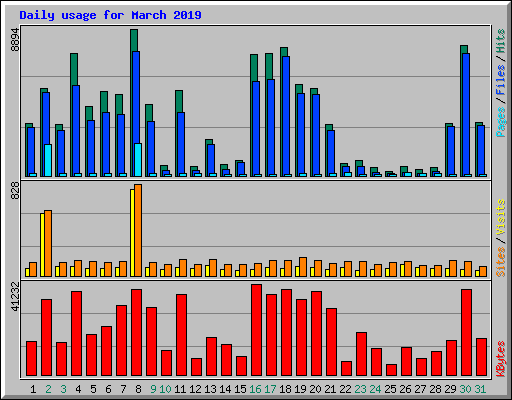Screen dimensions: 512x400
Task: Click day label 19 on the x-axis
Action: [x=300, y=389]
